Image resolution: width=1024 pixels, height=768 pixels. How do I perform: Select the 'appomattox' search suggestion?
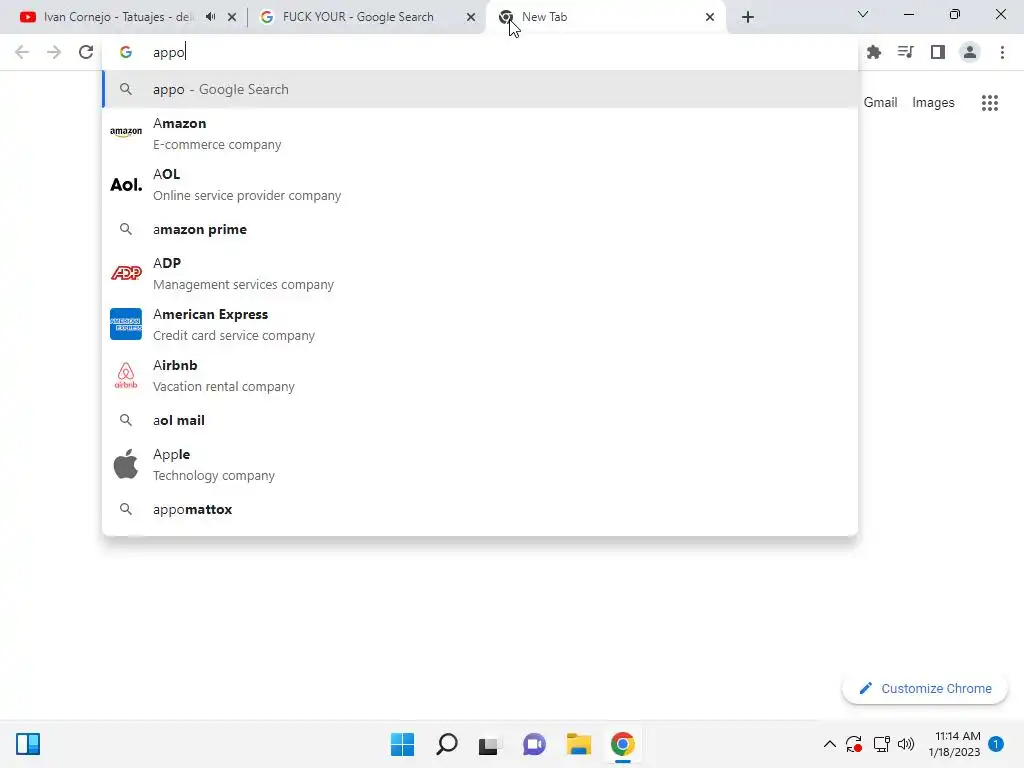(x=480, y=509)
